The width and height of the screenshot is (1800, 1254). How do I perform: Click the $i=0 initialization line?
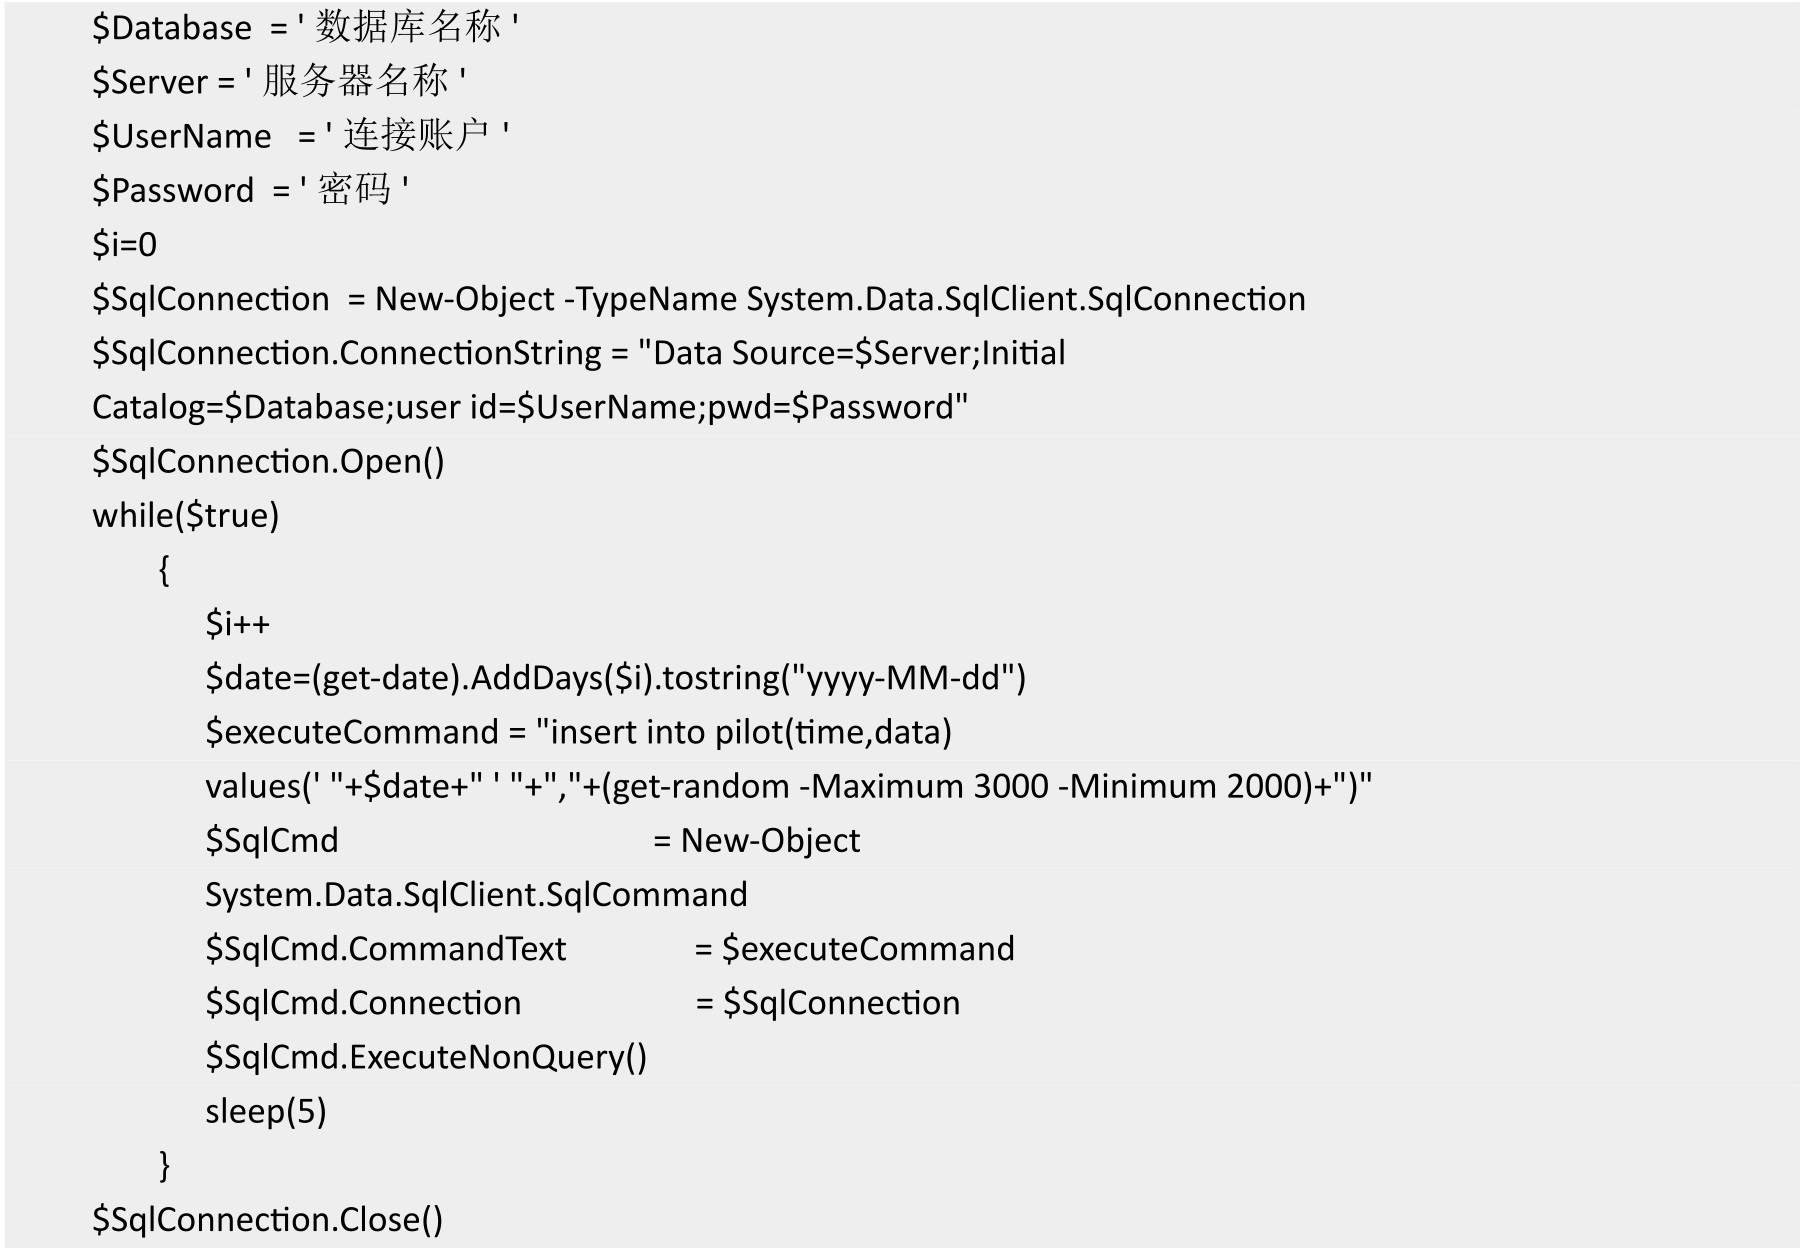(x=125, y=244)
